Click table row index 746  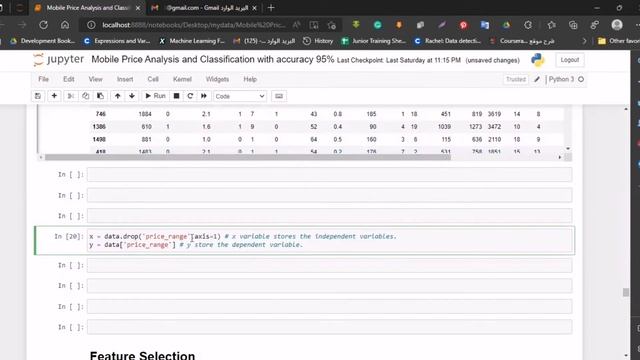pyautogui.click(x=101, y=114)
